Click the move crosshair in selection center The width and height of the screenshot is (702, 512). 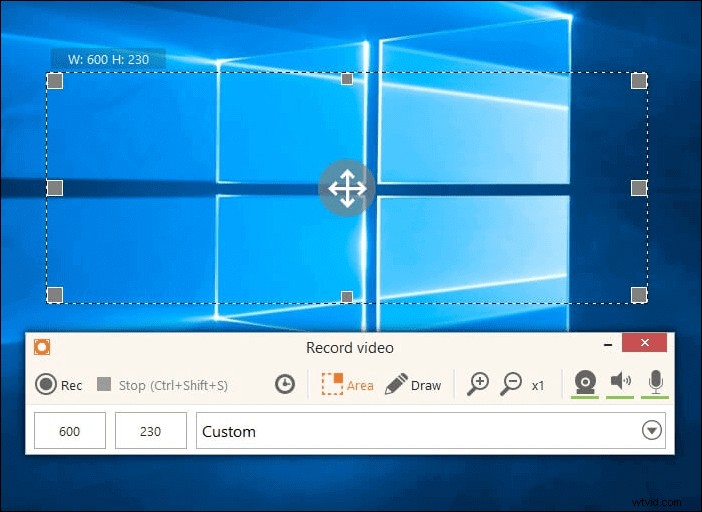pyautogui.click(x=347, y=188)
